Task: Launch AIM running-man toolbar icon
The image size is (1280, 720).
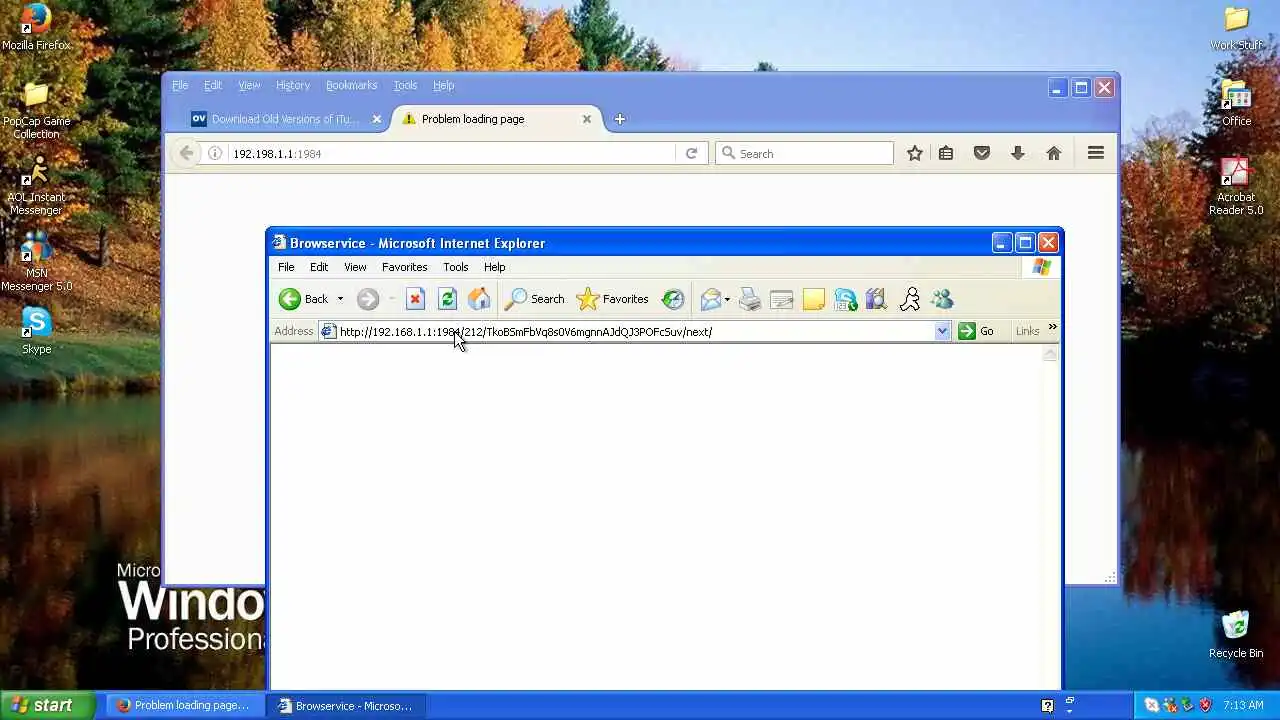Action: coord(909,299)
